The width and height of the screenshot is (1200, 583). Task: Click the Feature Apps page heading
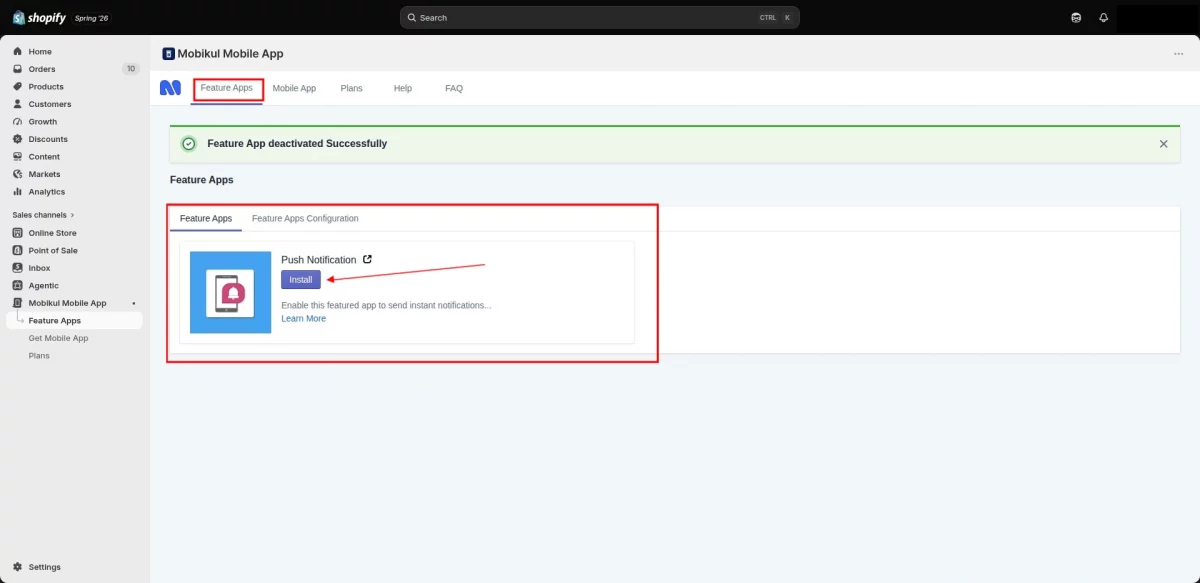(x=202, y=180)
